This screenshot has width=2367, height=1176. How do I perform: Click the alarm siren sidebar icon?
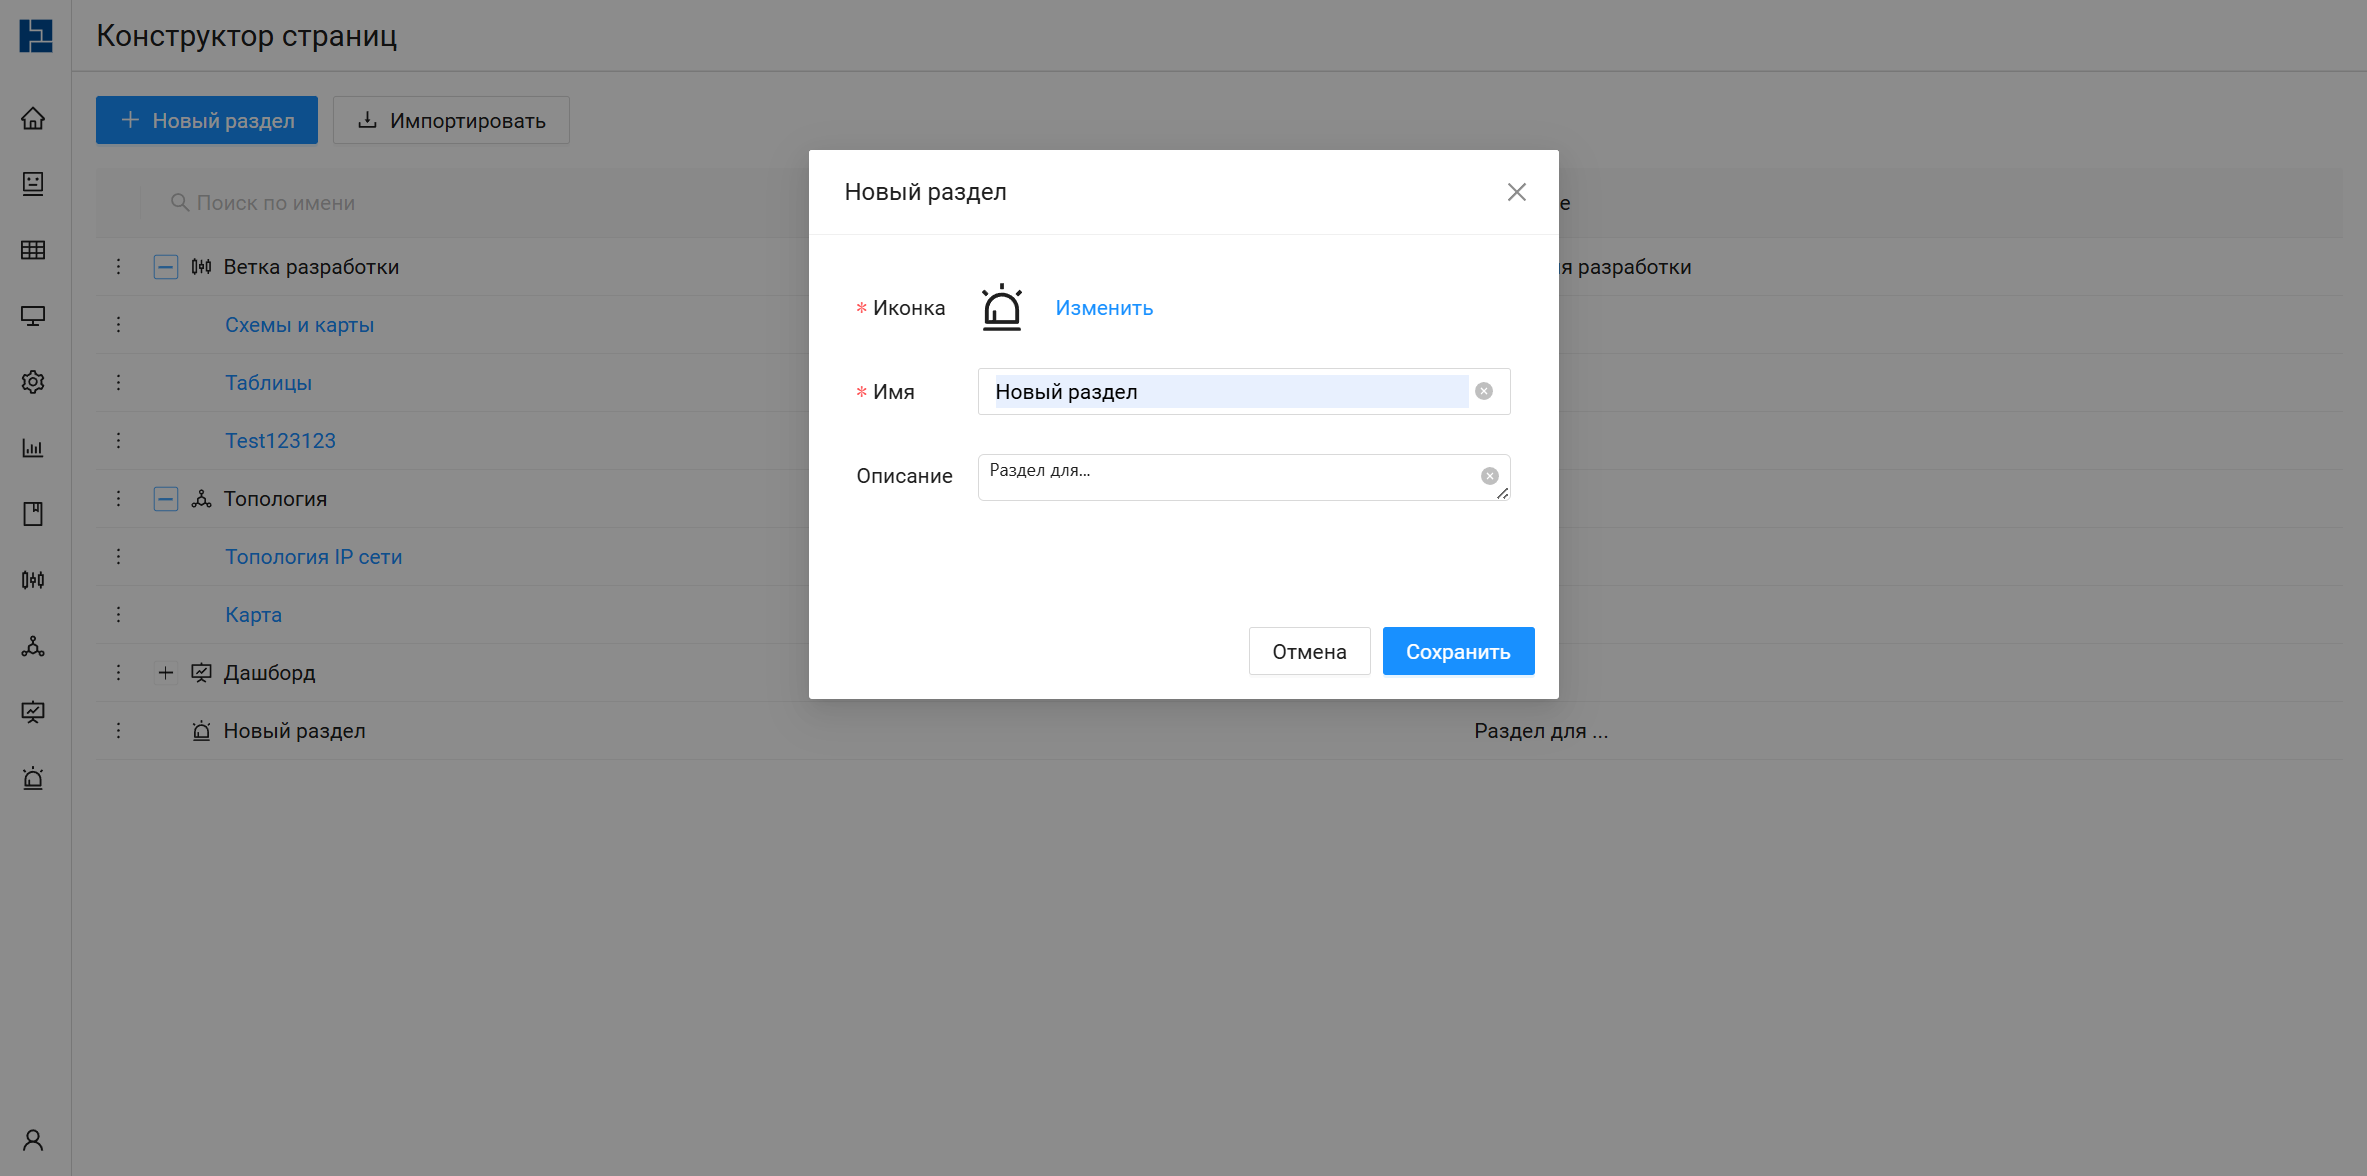pos(33,778)
